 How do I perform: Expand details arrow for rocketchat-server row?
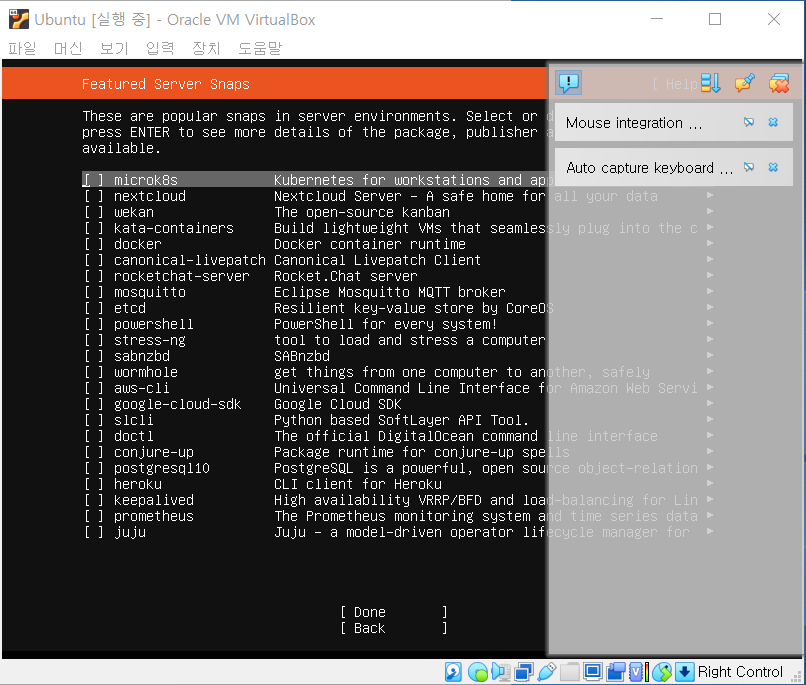[710, 275]
